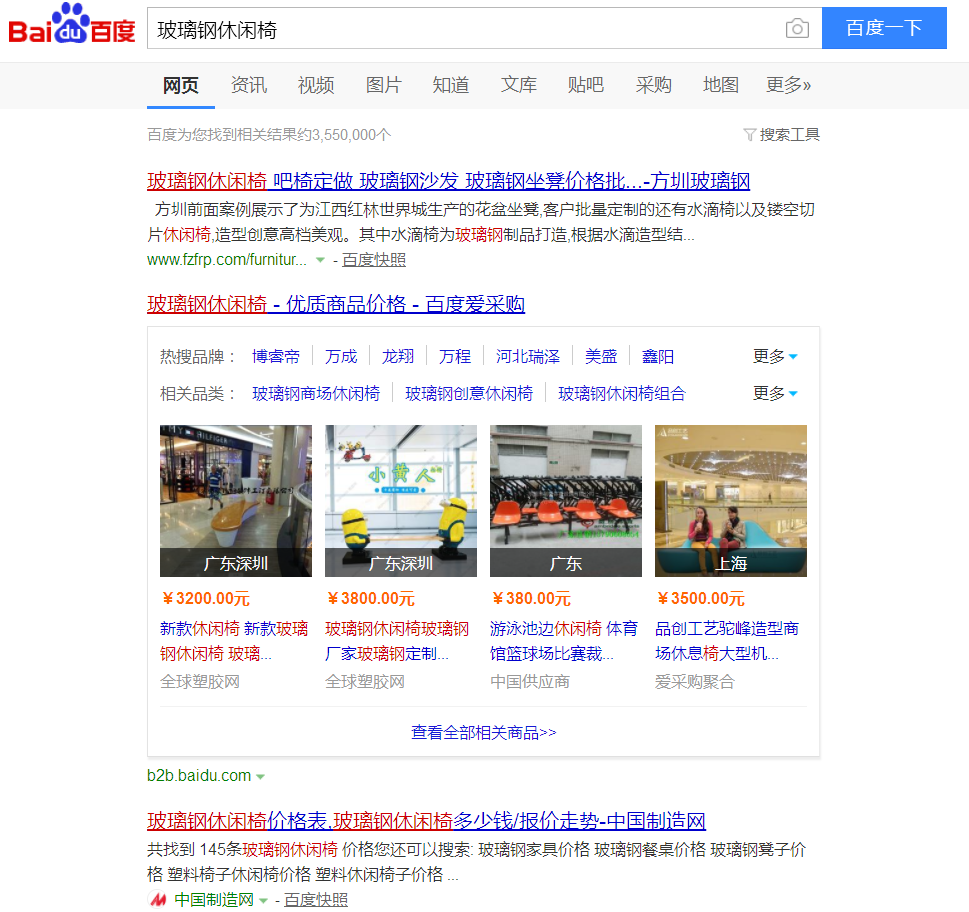Expand the 更多» tab menu
Screen dimensions: 969x912
(x=789, y=85)
